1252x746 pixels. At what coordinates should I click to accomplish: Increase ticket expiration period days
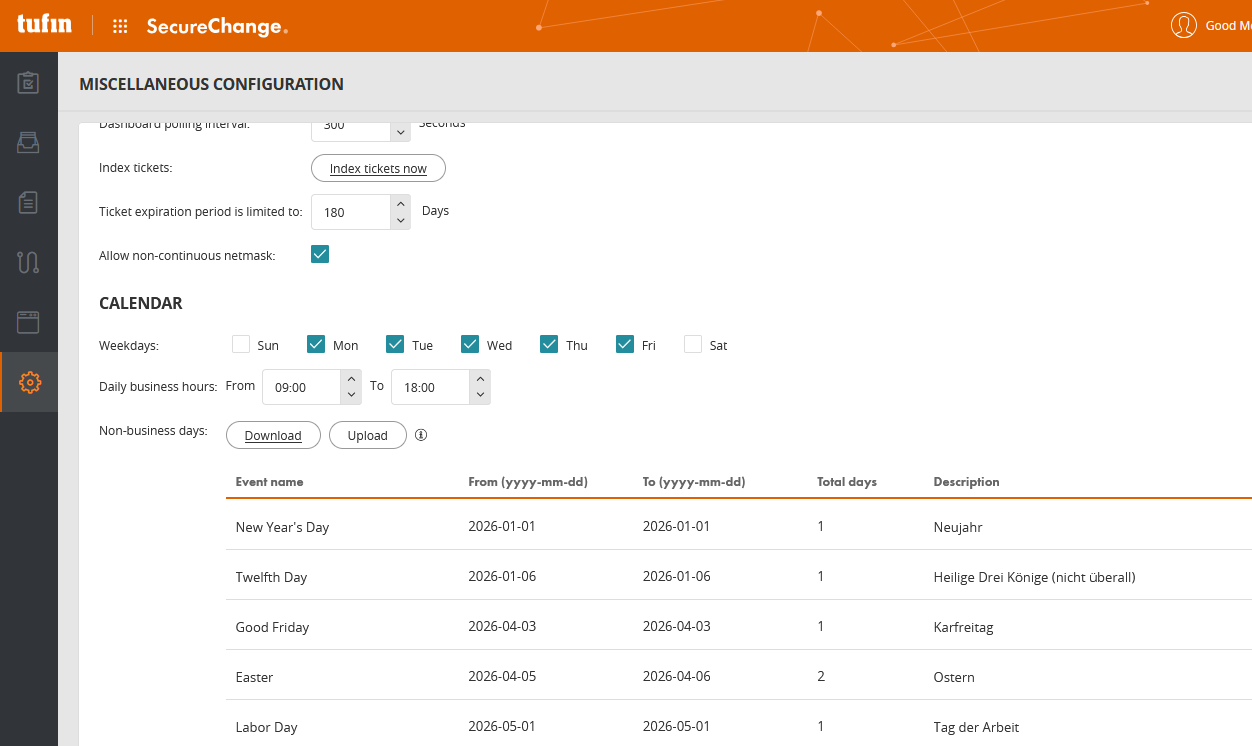tap(400, 204)
